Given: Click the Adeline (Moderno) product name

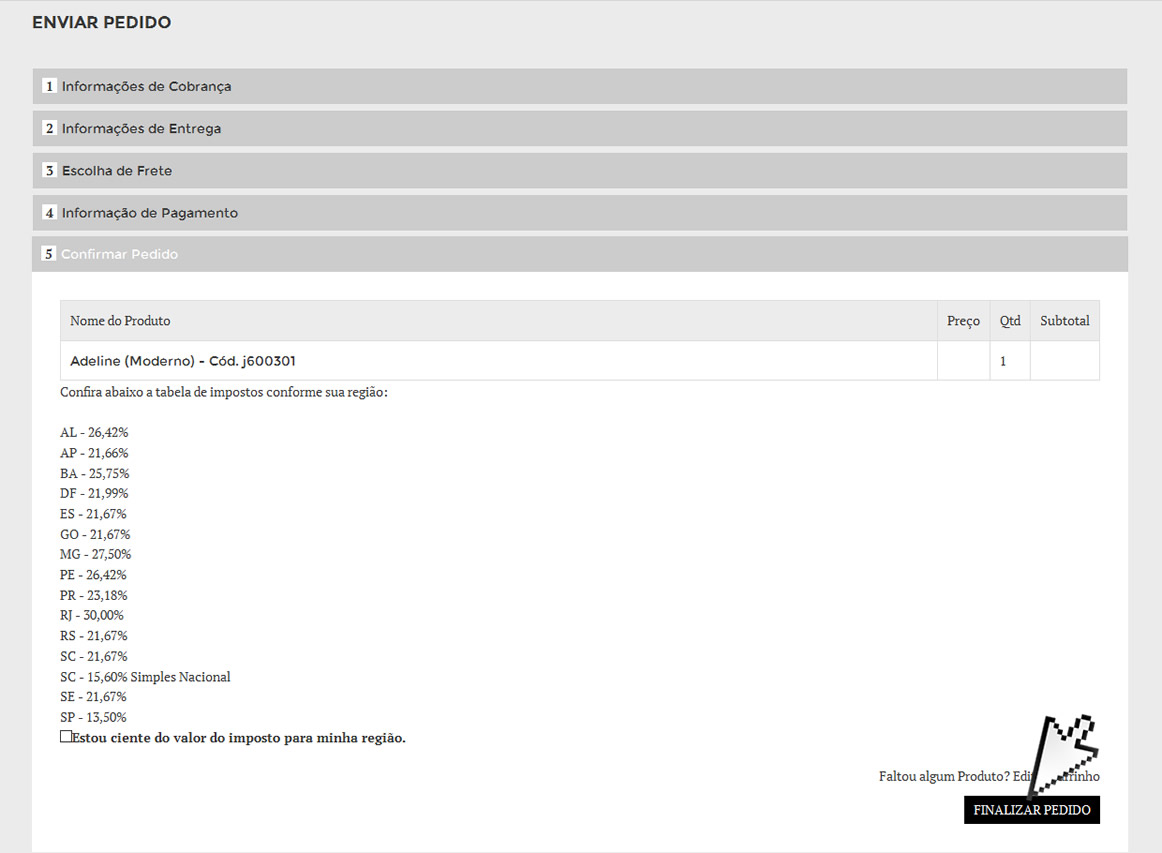Looking at the screenshot, I should [182, 361].
